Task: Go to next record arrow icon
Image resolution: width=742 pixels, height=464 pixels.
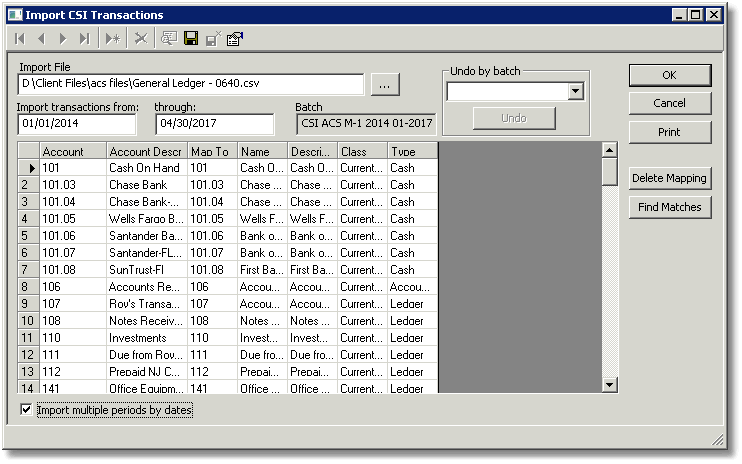Action: click(x=62, y=39)
